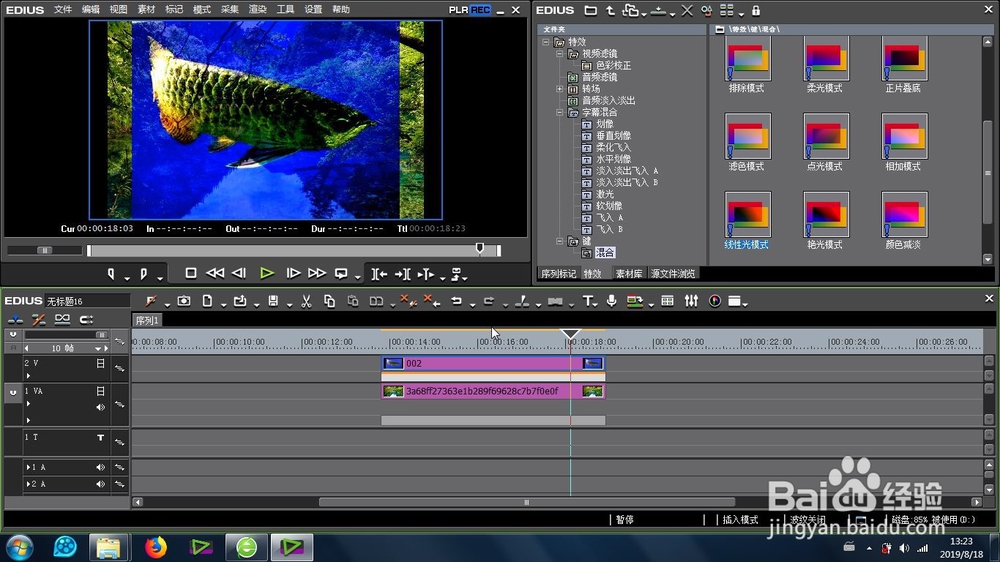Switch to the 素材库 tab
Image resolution: width=1000 pixels, height=562 pixels.
point(629,274)
